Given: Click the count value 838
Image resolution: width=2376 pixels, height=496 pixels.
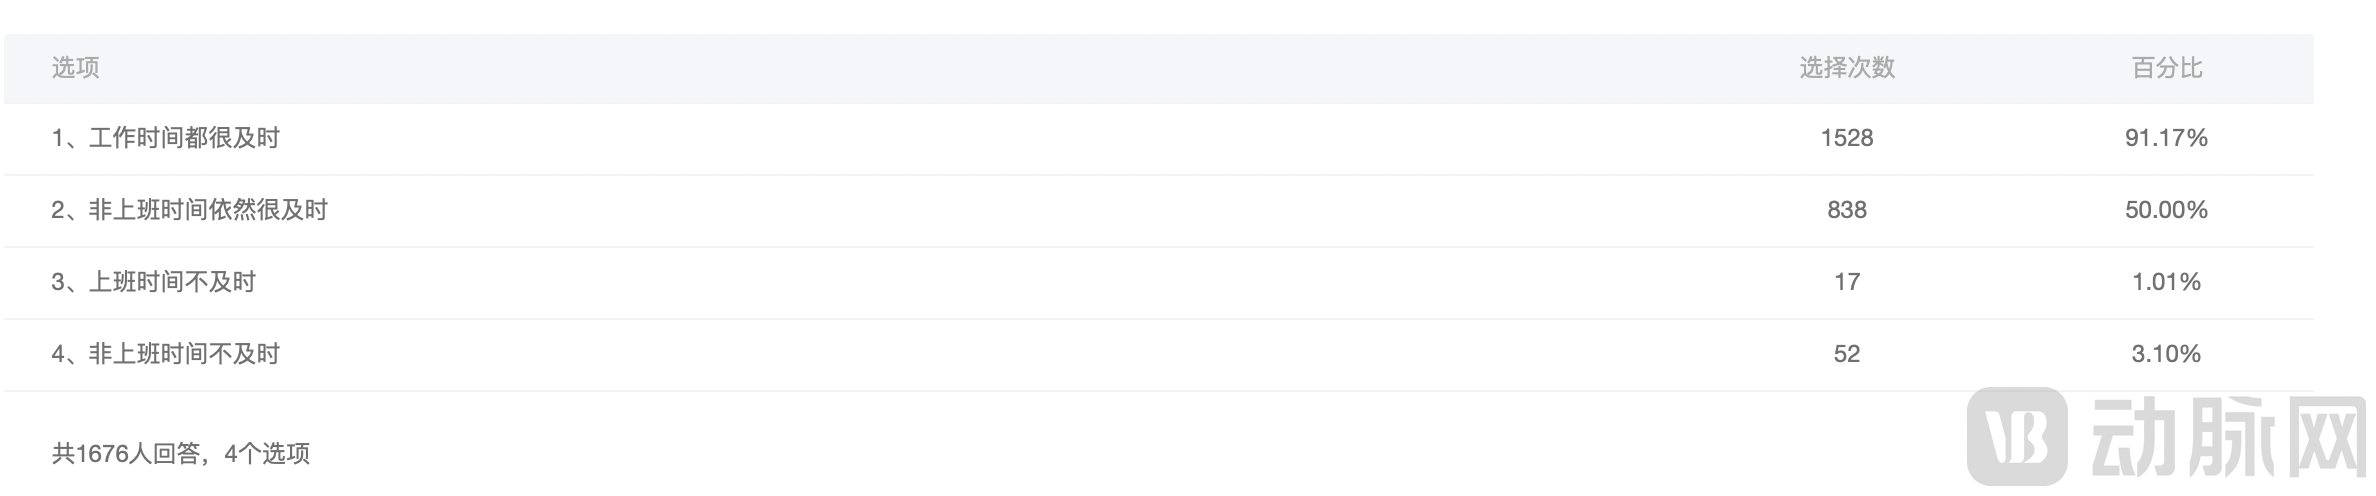Looking at the screenshot, I should tap(1846, 210).
